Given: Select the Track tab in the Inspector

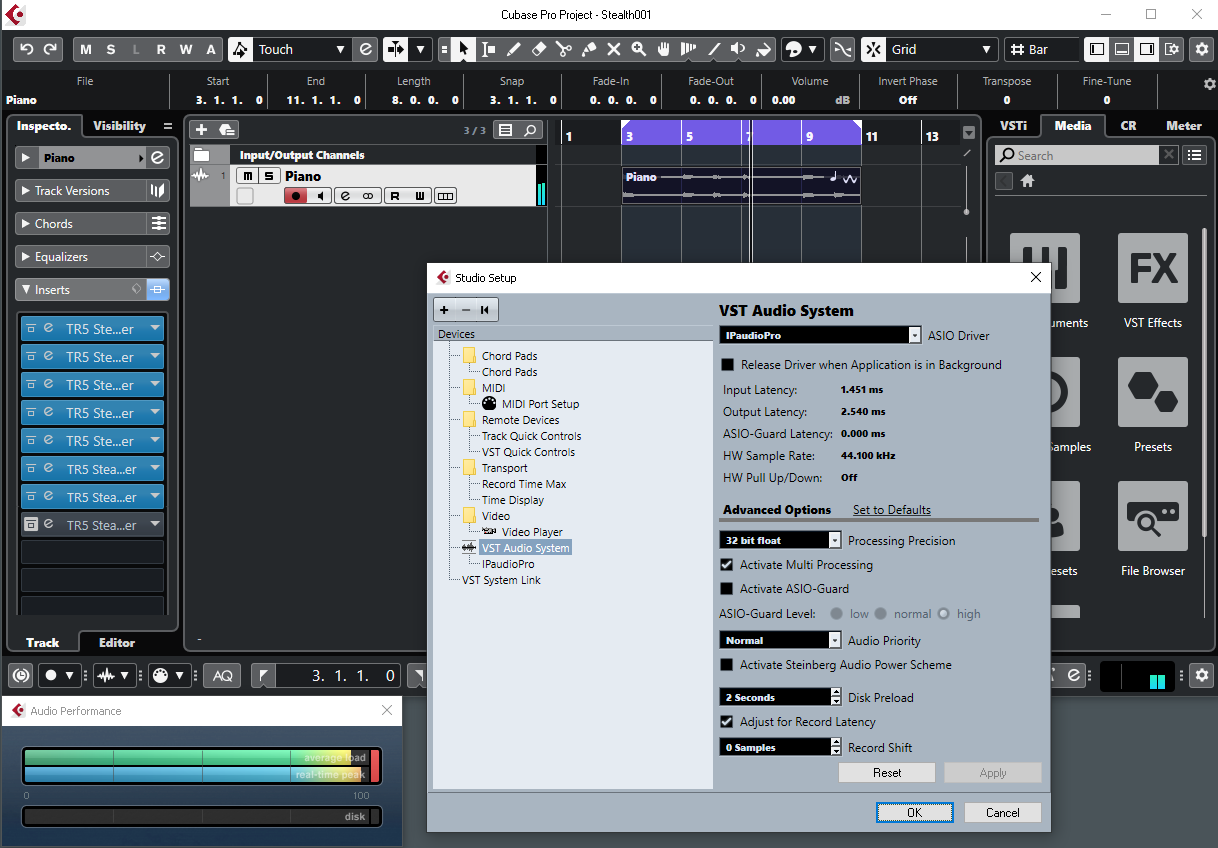Looking at the screenshot, I should [43, 643].
